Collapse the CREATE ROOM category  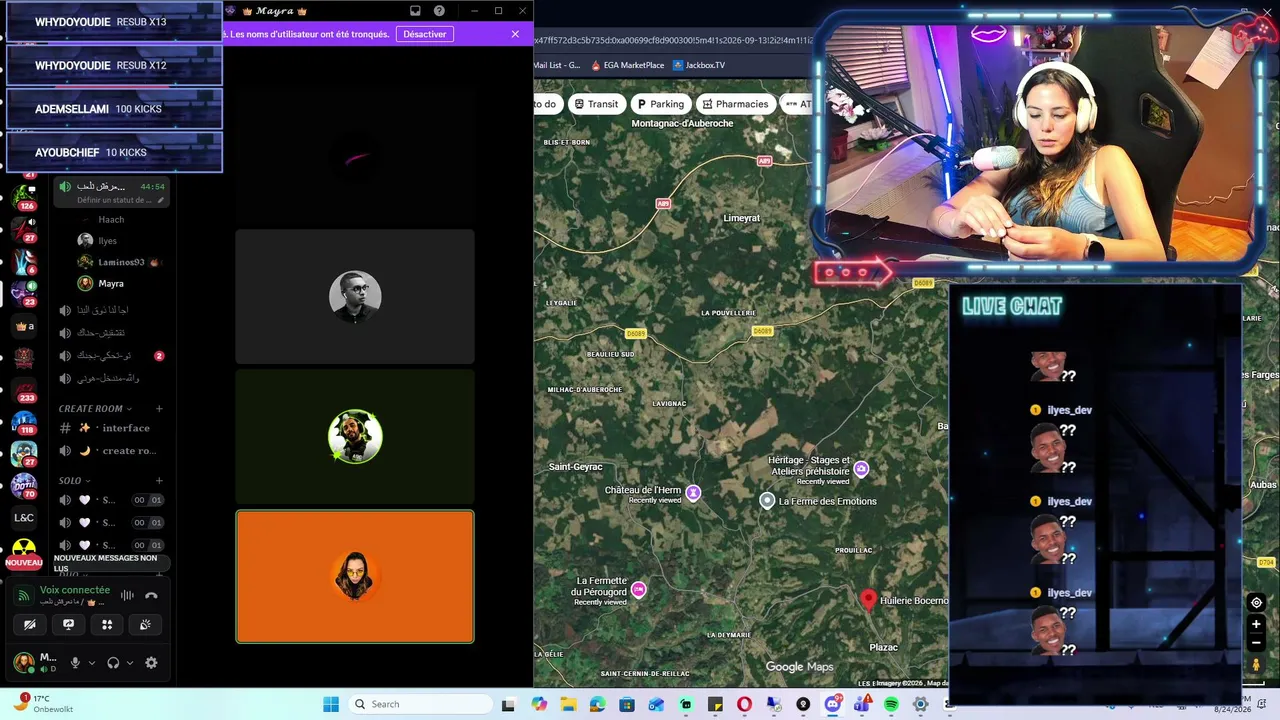tap(95, 408)
